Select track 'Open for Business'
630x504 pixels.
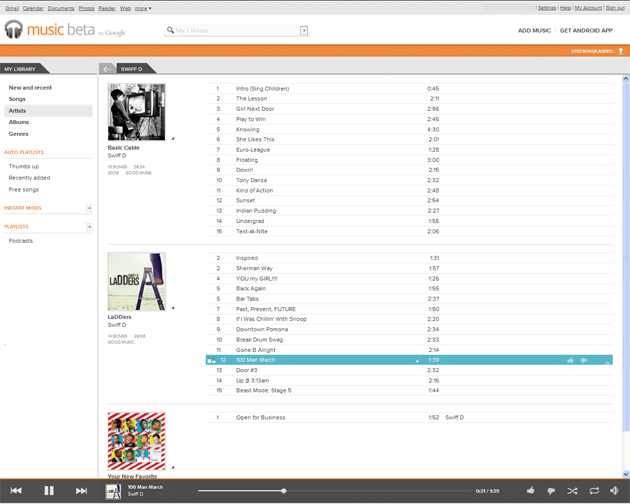point(409,418)
